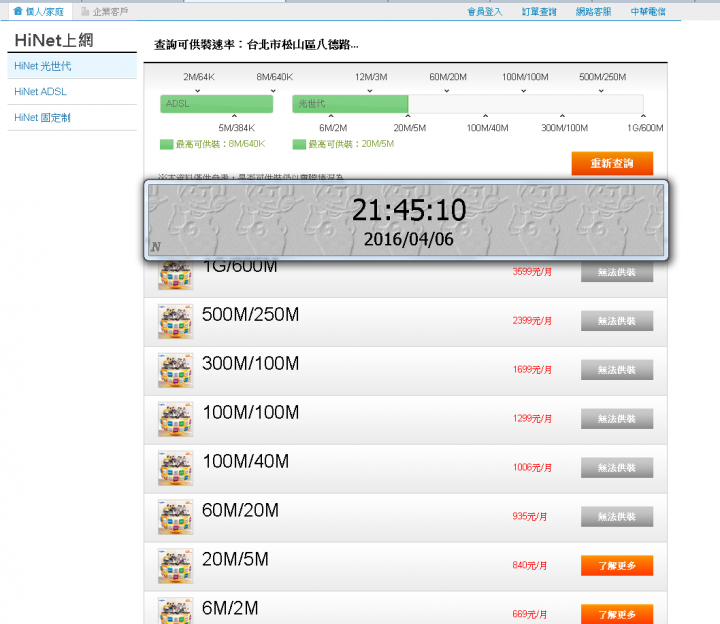720x624 pixels.
Task: Click the 669元/月 price
Action: (x=529, y=614)
